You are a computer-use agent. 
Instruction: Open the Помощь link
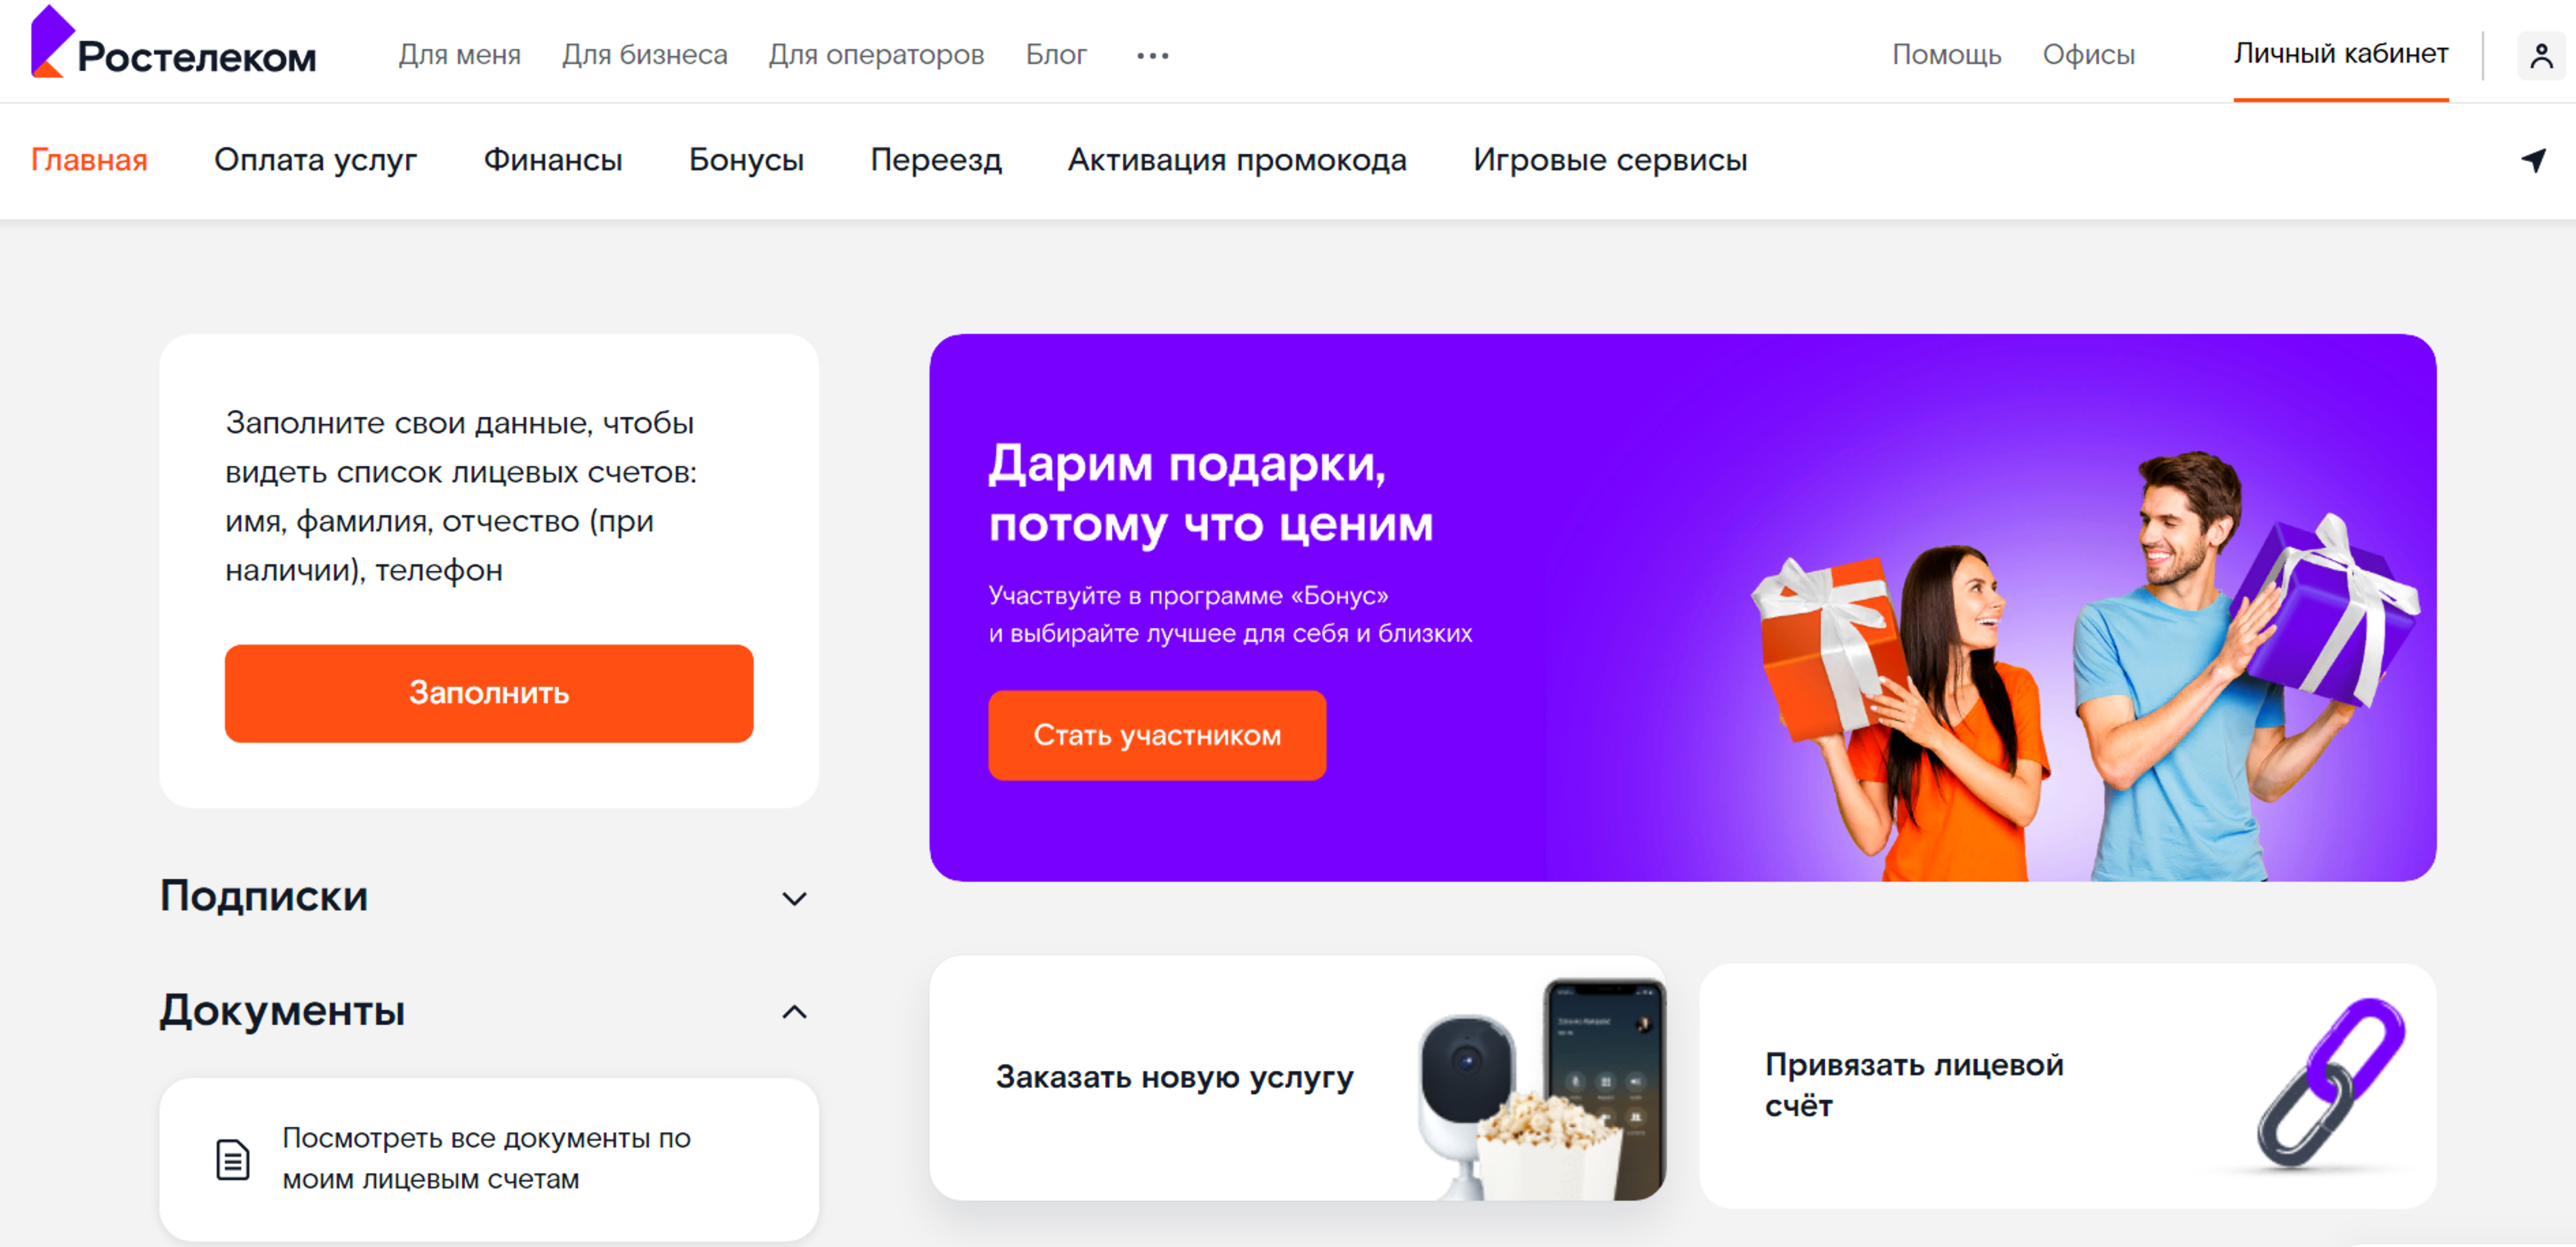click(1946, 54)
